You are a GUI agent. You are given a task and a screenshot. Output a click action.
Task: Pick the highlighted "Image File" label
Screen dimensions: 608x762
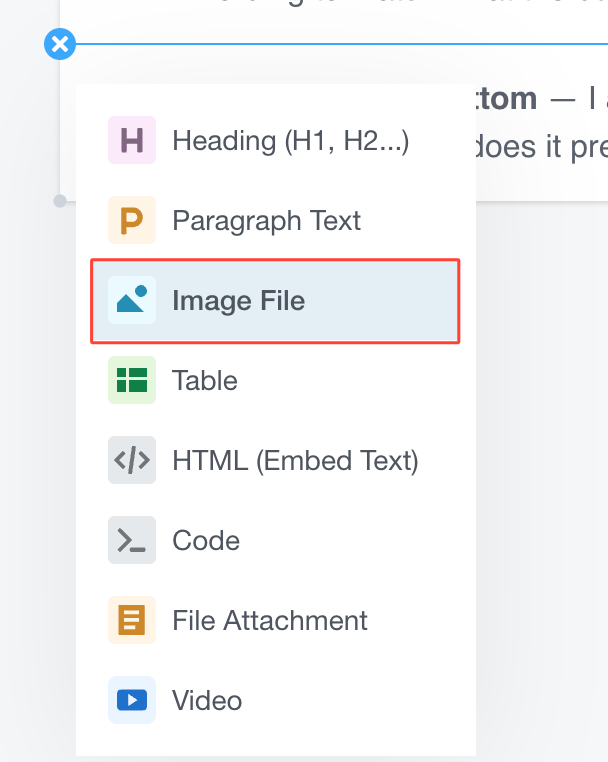(238, 300)
